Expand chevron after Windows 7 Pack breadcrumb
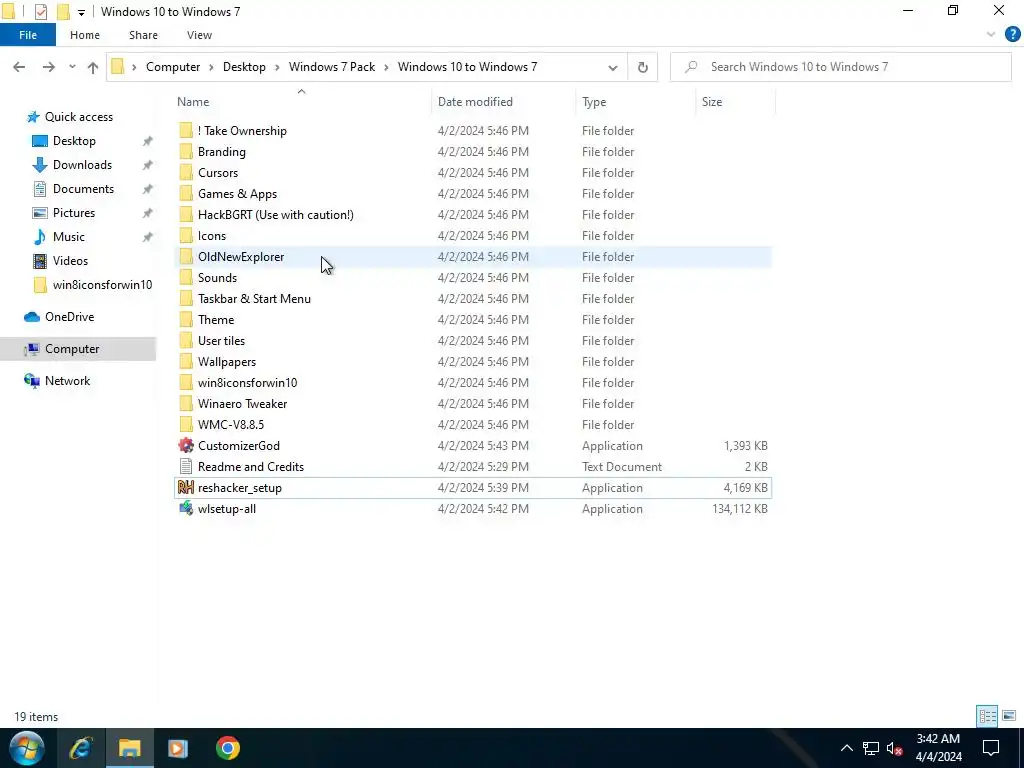 point(387,67)
